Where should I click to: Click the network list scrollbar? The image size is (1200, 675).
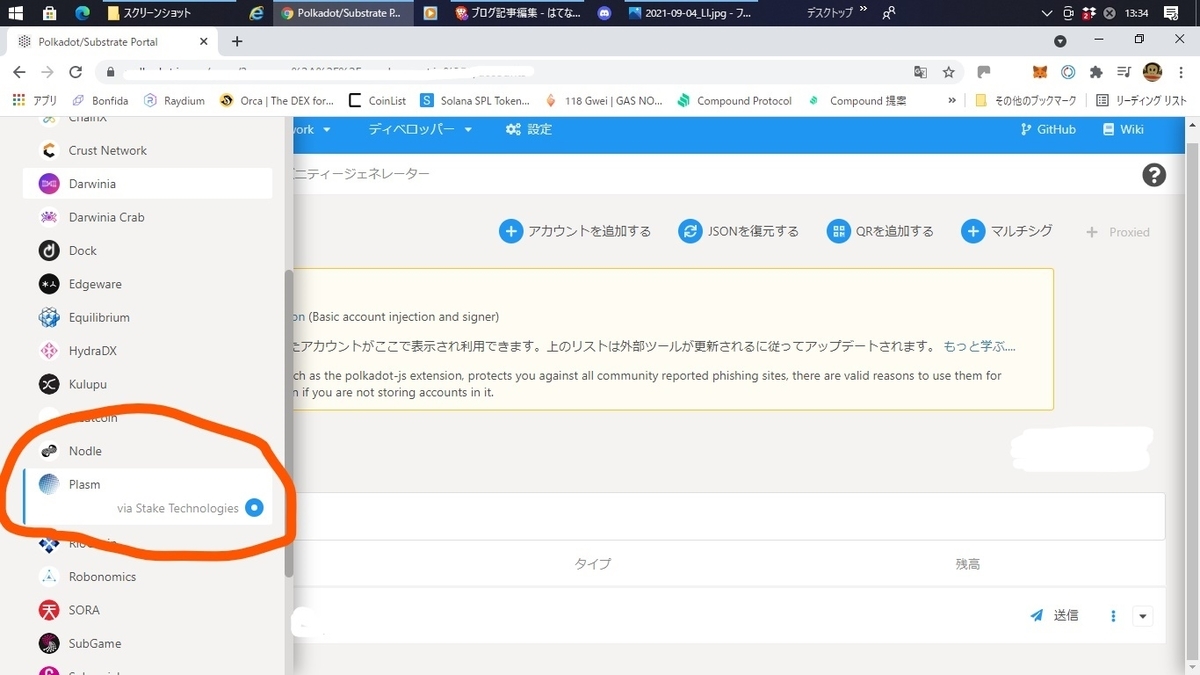point(289,423)
